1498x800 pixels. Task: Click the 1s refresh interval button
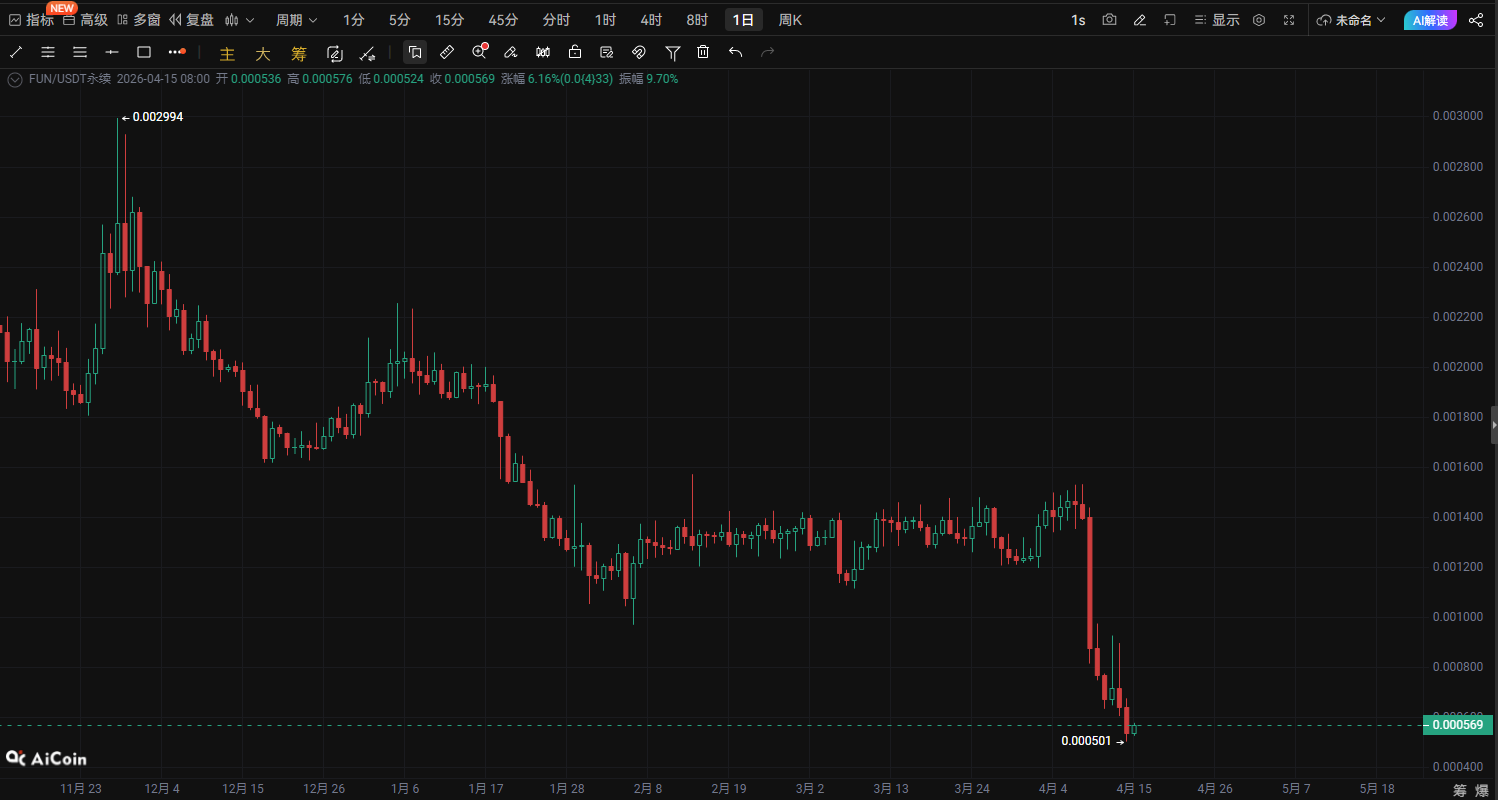(x=1078, y=20)
